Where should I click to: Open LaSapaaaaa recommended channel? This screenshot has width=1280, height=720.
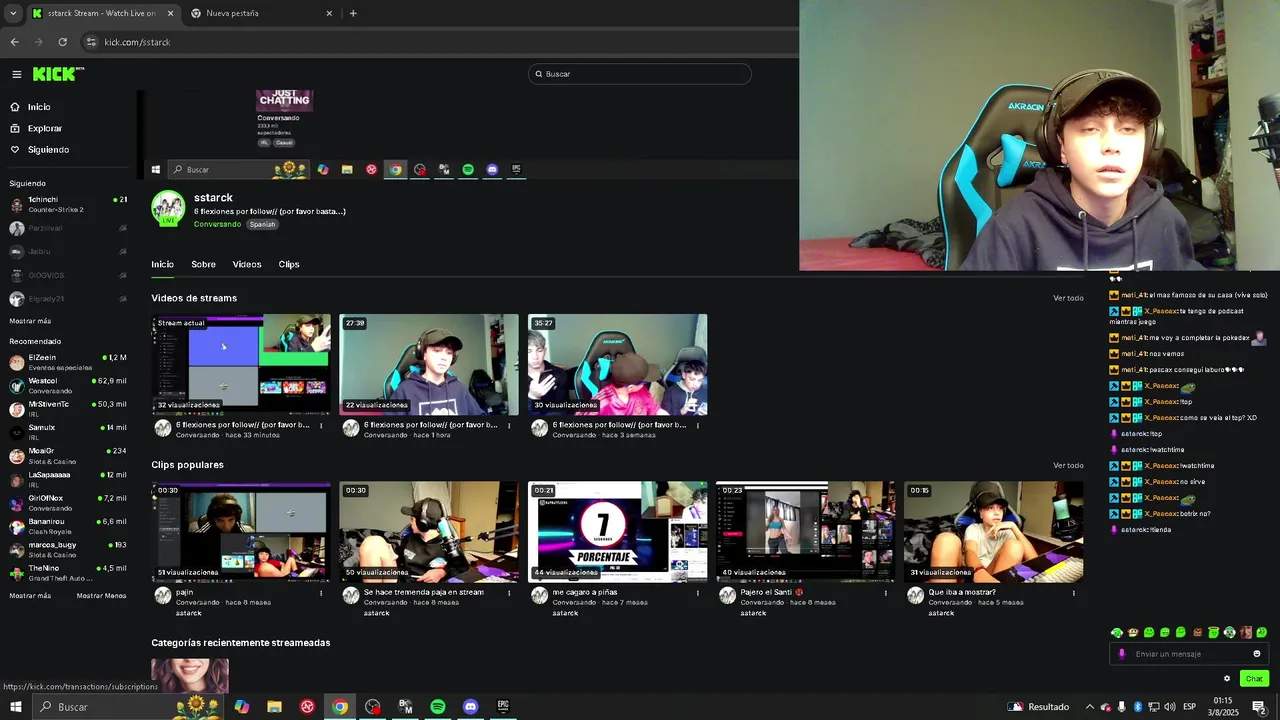[x=68, y=479]
